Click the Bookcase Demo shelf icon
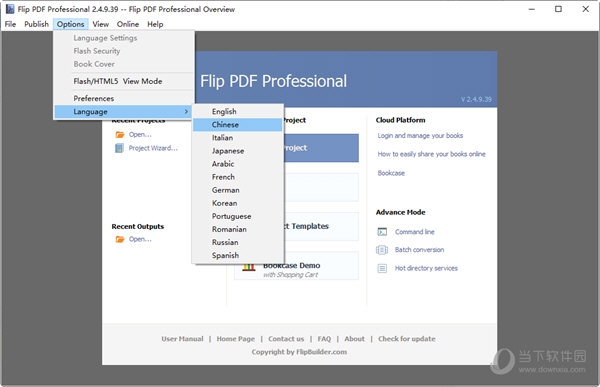This screenshot has width=600, height=387. coord(249,266)
